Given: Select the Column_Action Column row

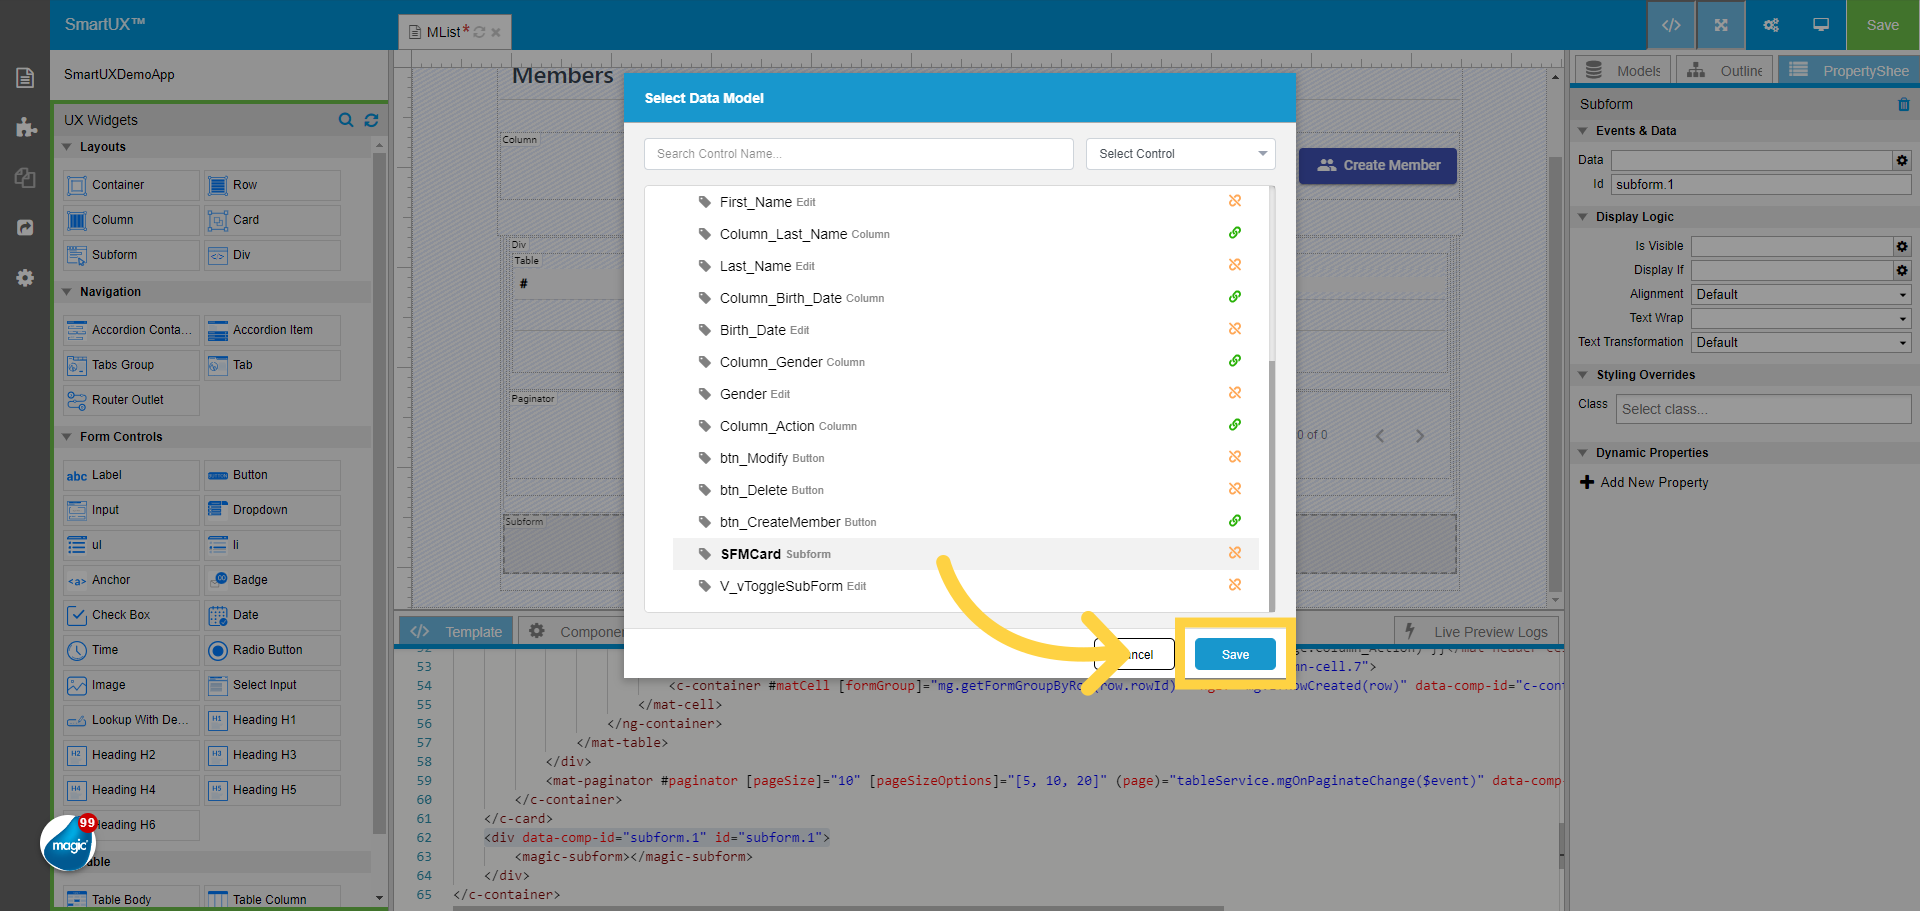Looking at the screenshot, I should [x=966, y=426].
